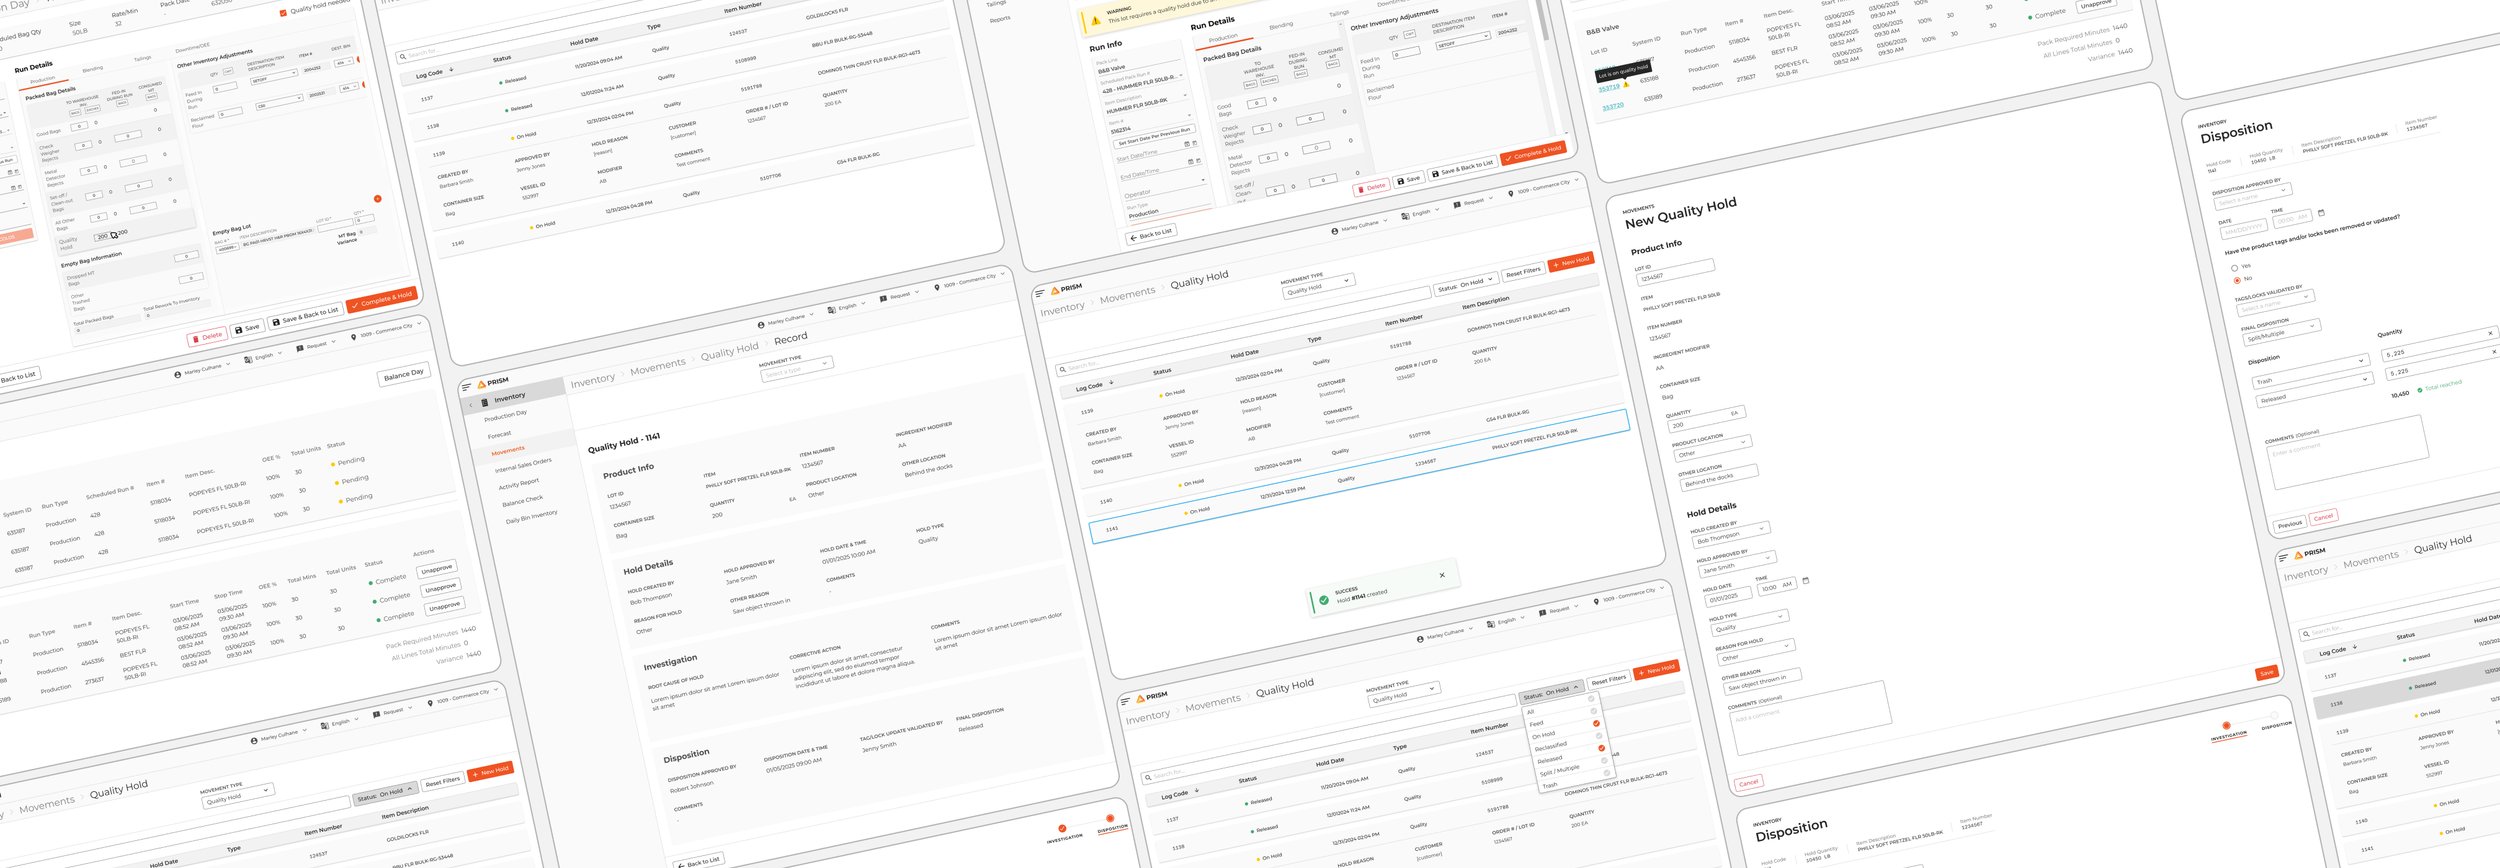This screenshot has width=2500, height=868.
Task: Open Product Location dropdown in New Quality Hold form
Action: [1713, 447]
